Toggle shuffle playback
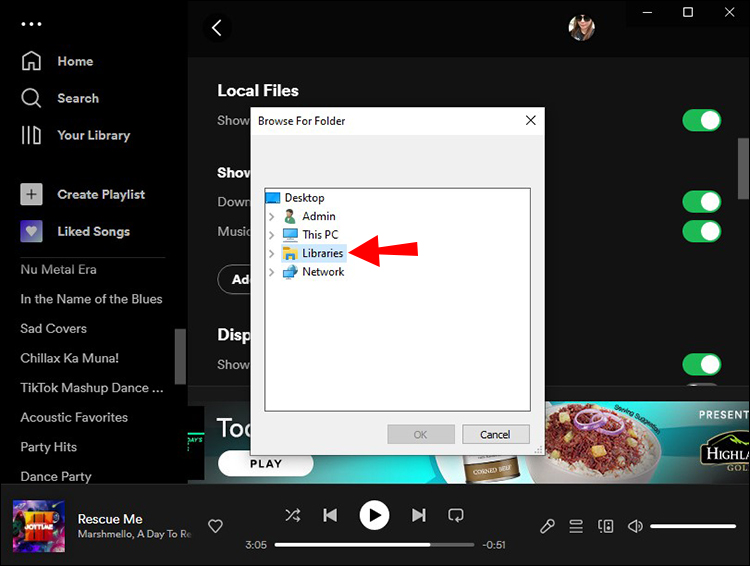Screen dimensions: 750x566 click(293, 515)
